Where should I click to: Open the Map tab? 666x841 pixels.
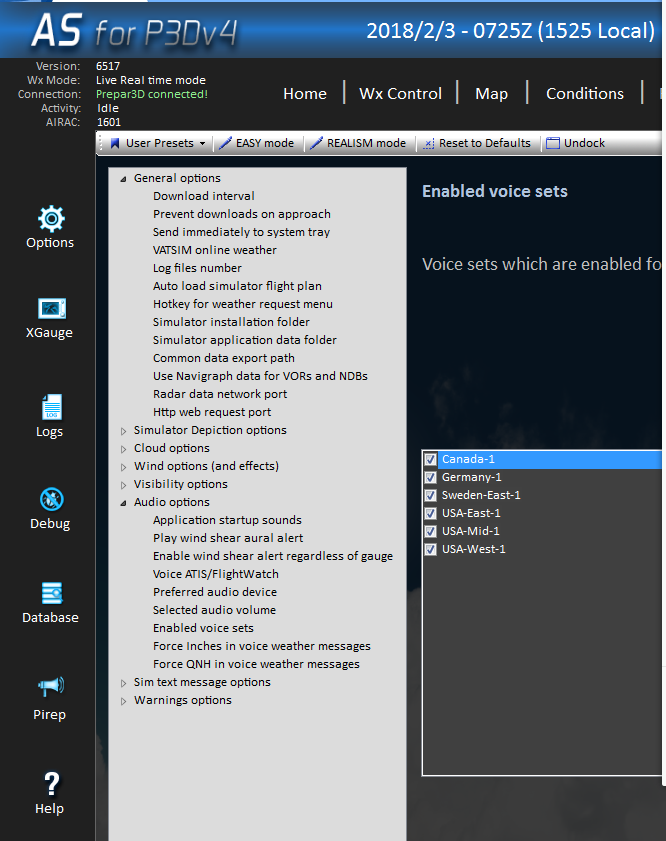(x=491, y=93)
